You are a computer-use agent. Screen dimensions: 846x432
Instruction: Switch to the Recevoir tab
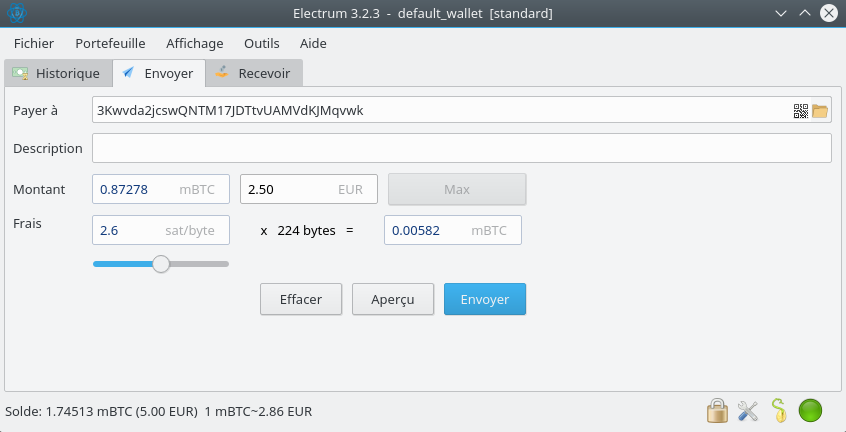point(254,73)
